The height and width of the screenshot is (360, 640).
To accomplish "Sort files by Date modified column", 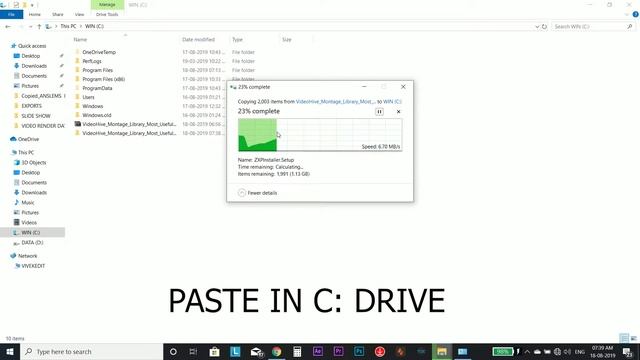I will tap(198, 40).
